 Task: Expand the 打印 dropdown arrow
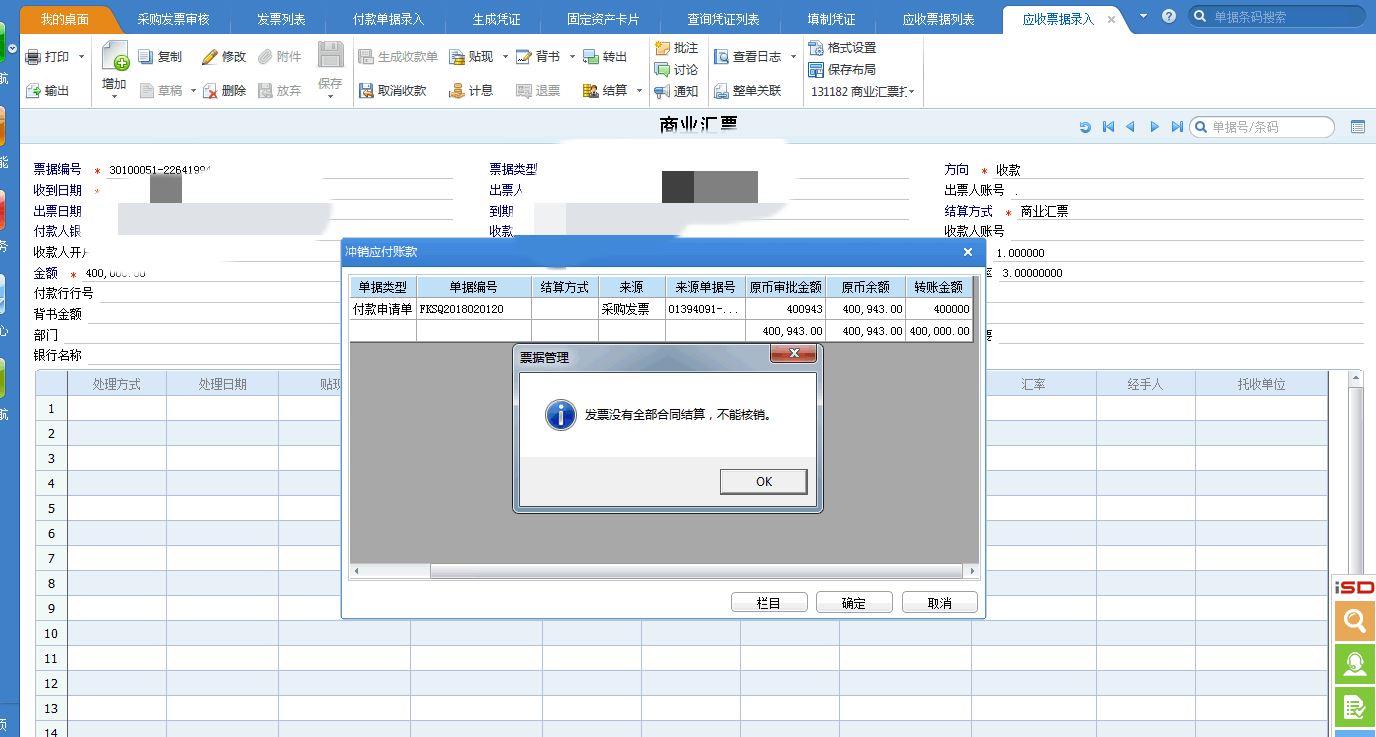(82, 57)
